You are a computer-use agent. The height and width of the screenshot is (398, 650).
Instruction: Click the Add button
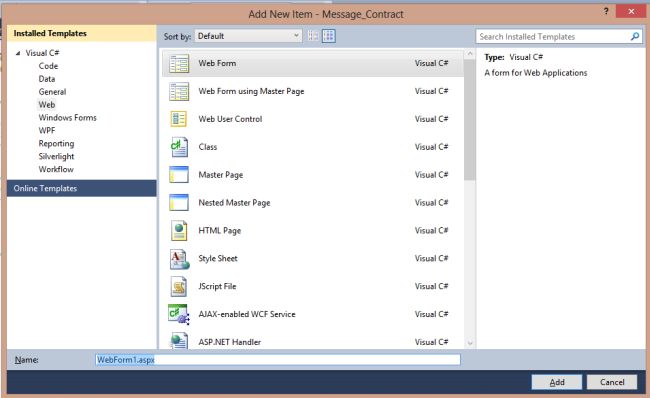pyautogui.click(x=557, y=382)
